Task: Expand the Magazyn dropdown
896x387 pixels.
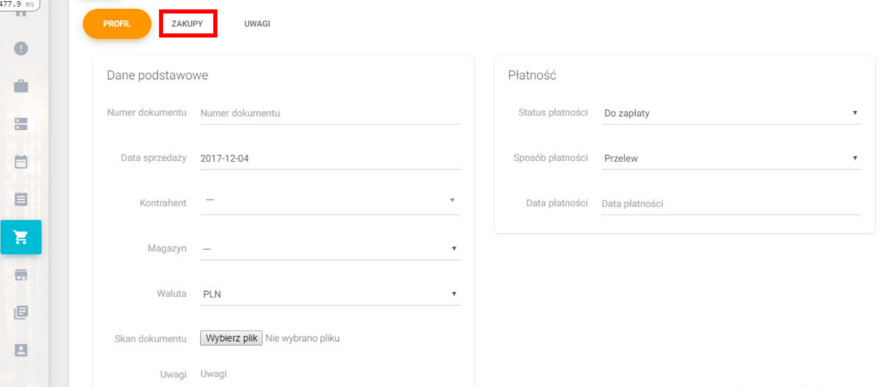Action: pyautogui.click(x=330, y=249)
